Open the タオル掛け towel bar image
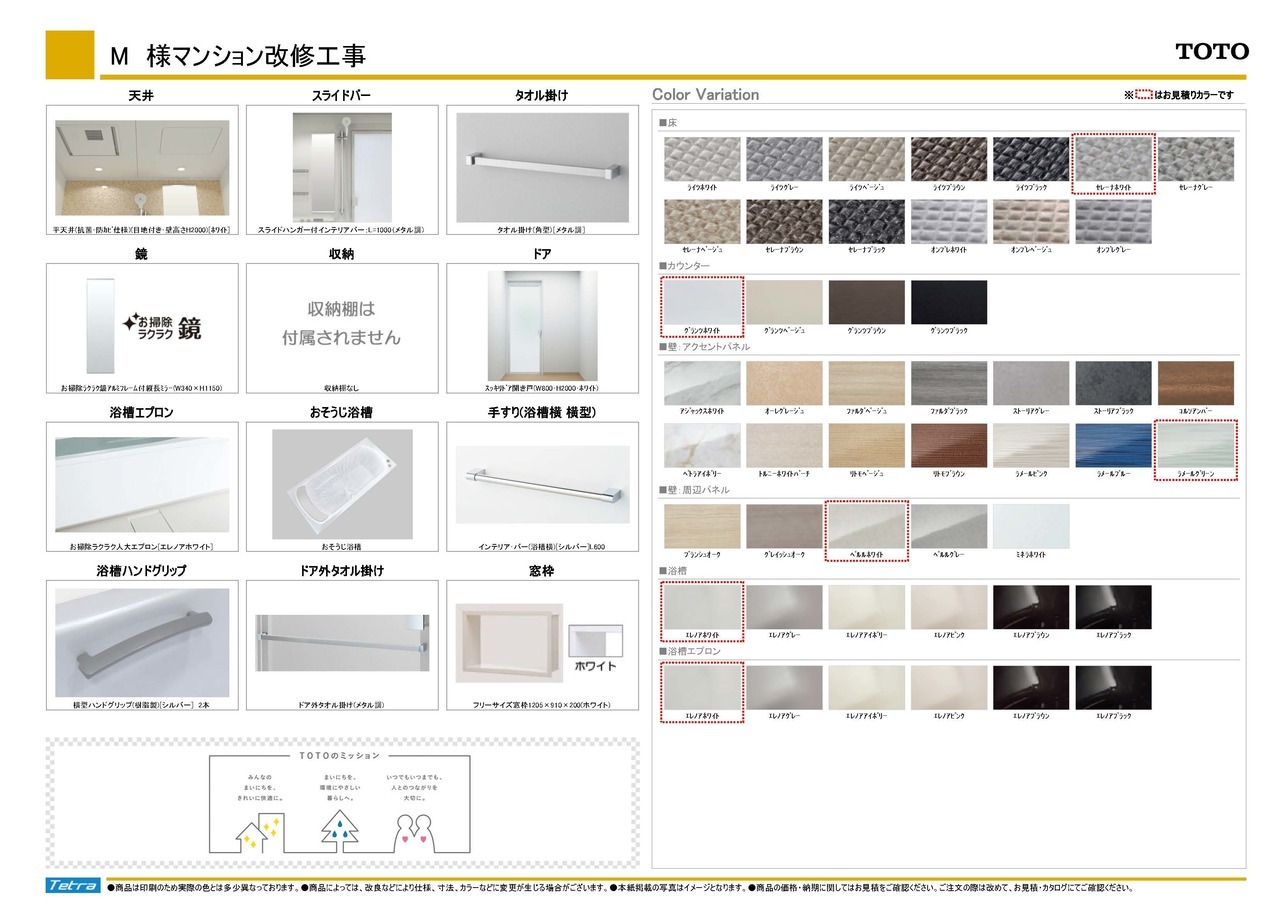1280x905 pixels. pos(543,167)
